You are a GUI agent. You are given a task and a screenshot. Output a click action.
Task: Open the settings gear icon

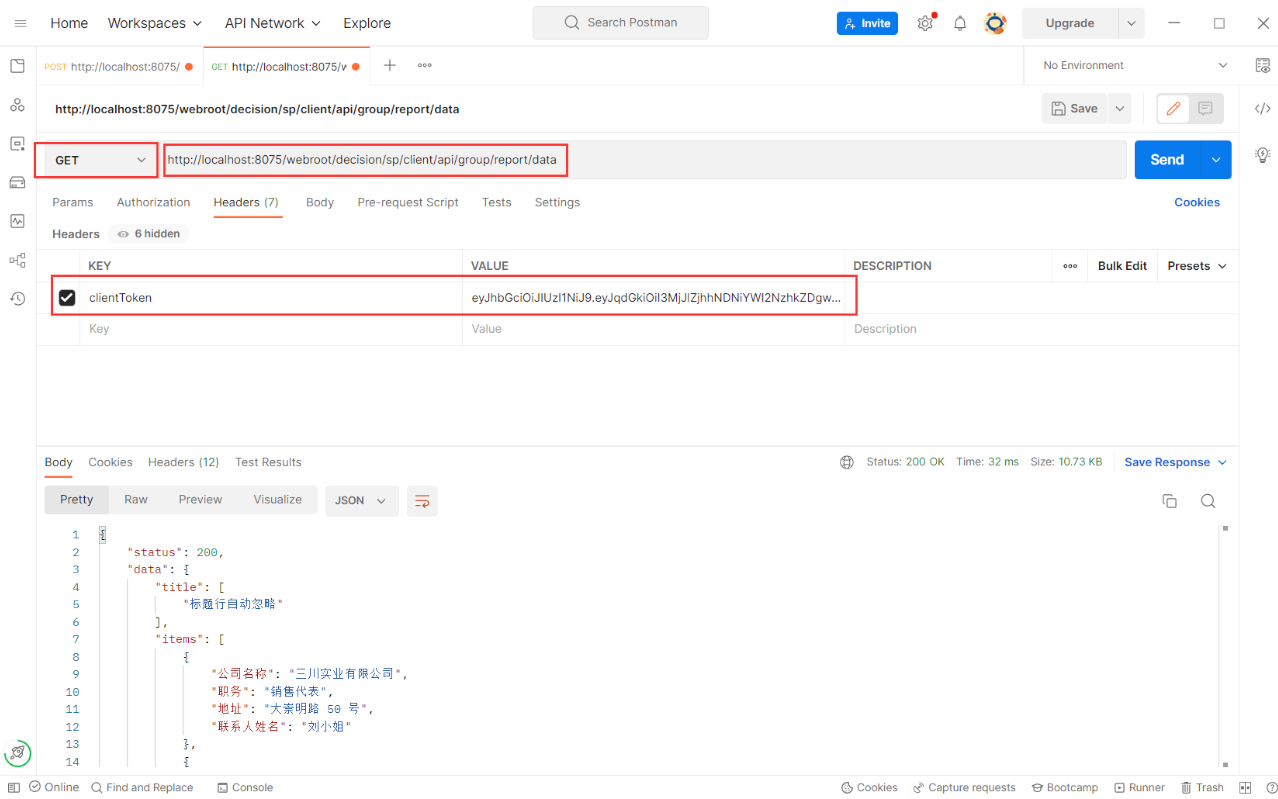[x=925, y=23]
